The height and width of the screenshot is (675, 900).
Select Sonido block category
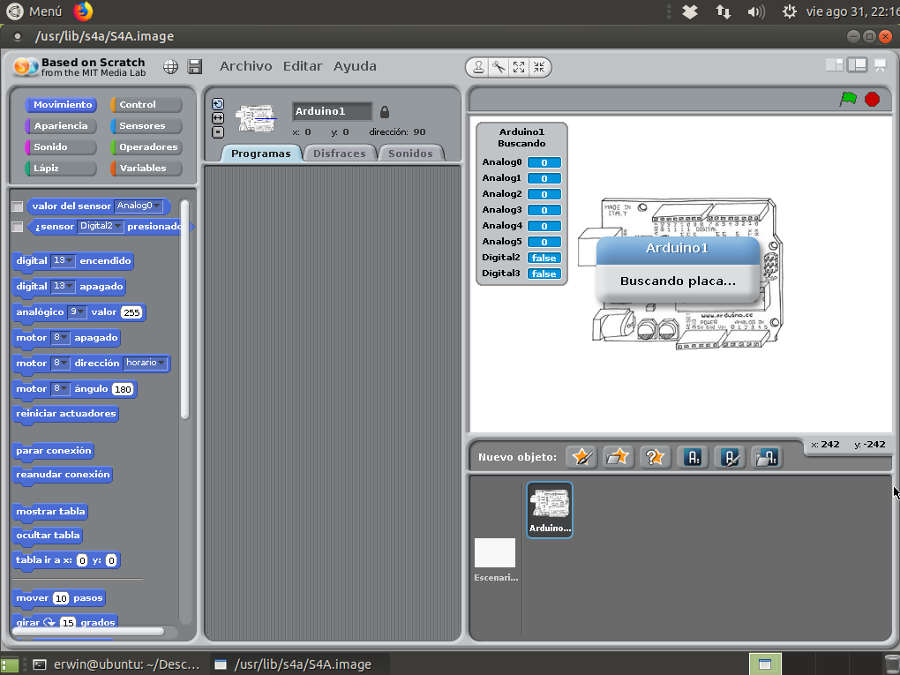tap(61, 147)
